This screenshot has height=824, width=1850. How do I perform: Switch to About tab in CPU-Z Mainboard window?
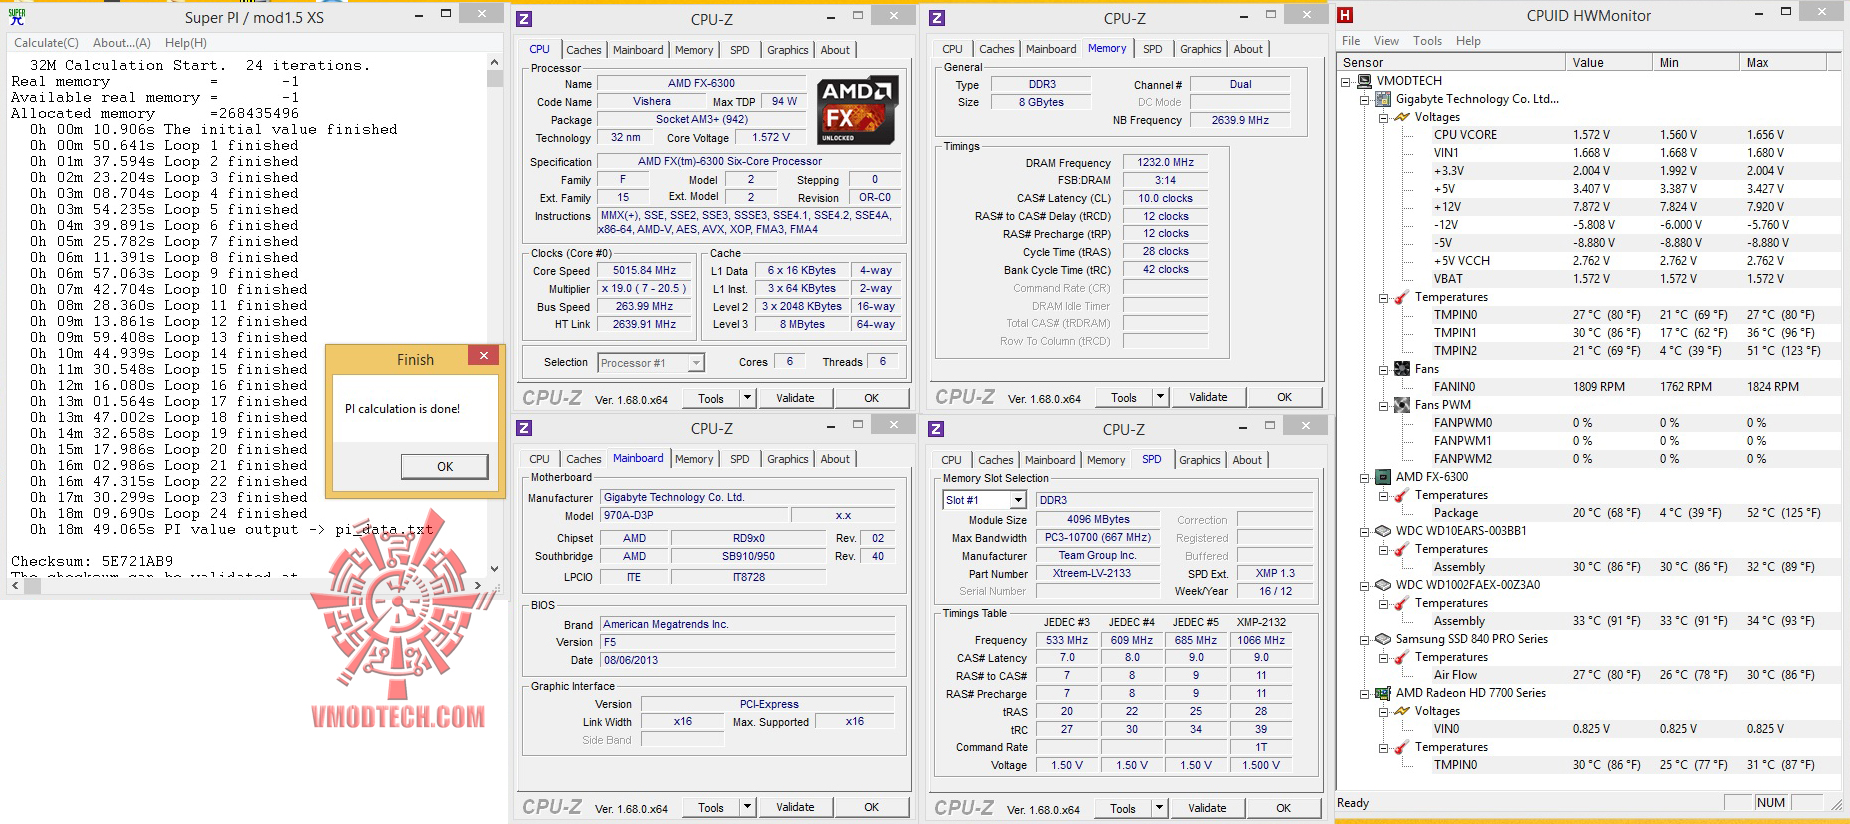(x=835, y=459)
